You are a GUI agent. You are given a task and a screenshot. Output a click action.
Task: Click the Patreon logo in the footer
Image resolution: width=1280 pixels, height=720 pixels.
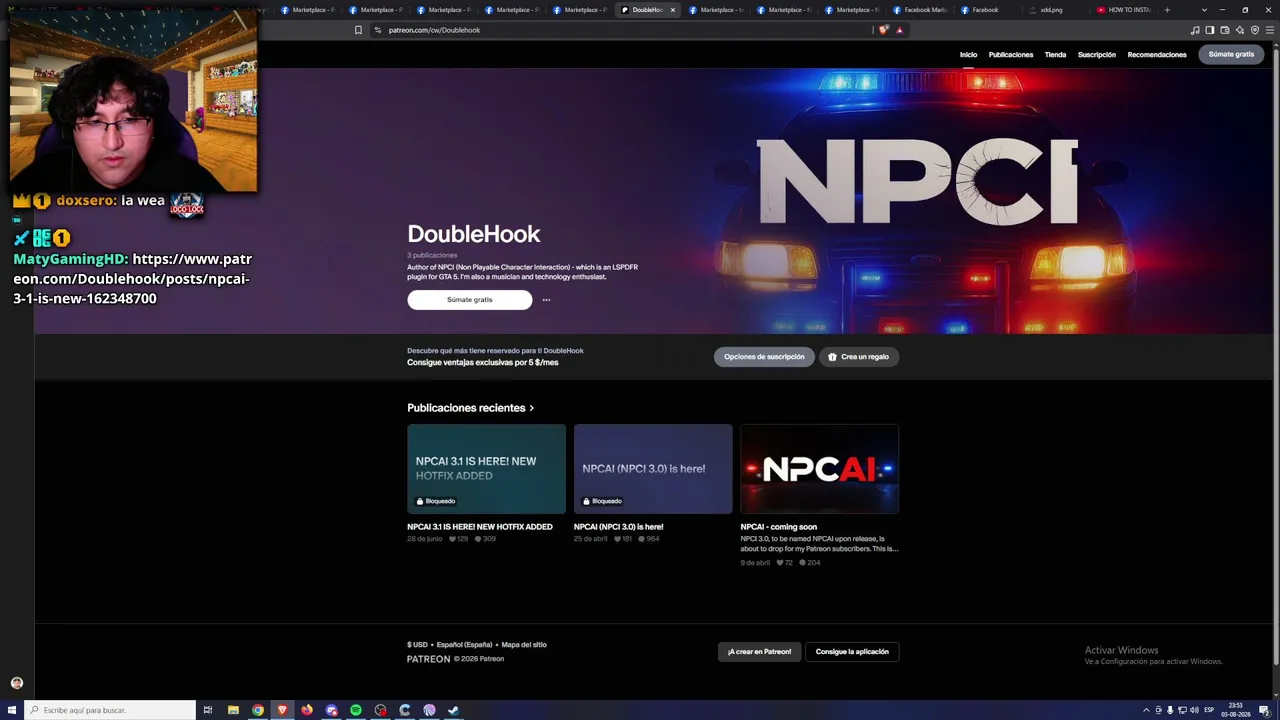coord(428,659)
